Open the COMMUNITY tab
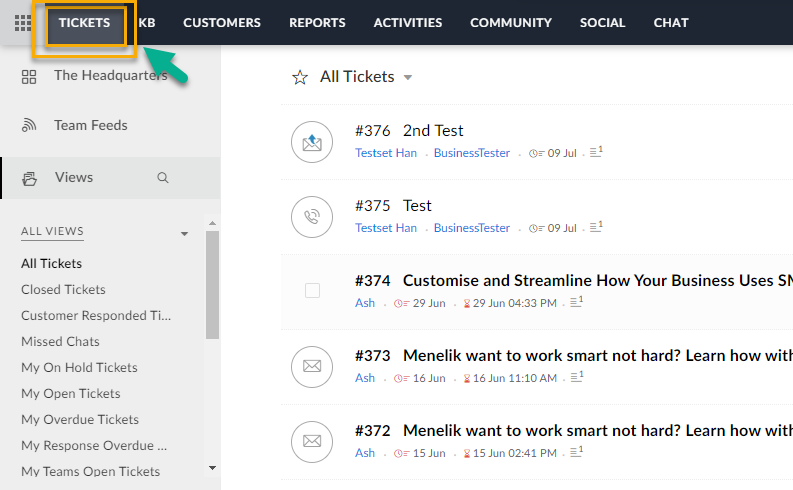The height and width of the screenshot is (490, 793). point(511,23)
